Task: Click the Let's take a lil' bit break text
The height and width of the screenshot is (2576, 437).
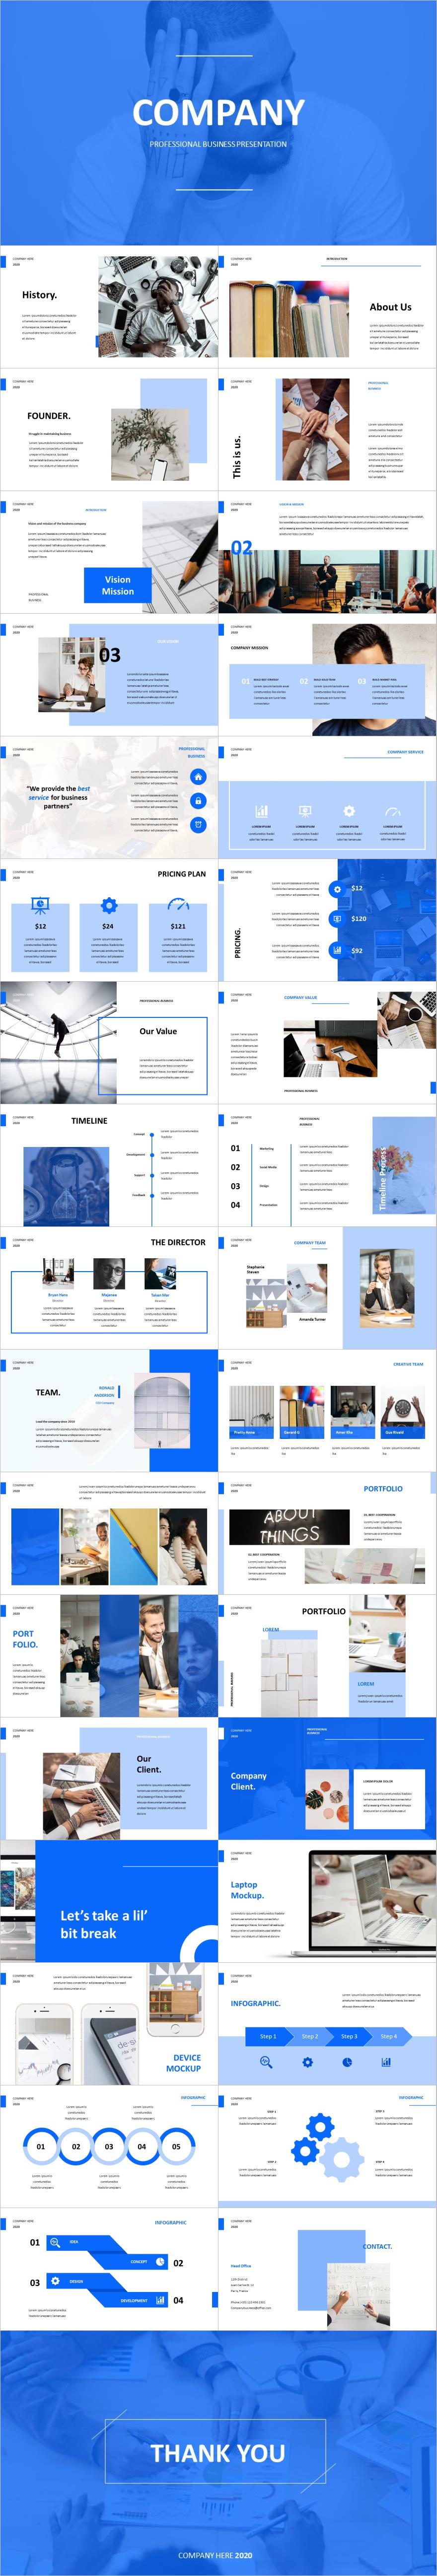Action: tap(104, 1924)
